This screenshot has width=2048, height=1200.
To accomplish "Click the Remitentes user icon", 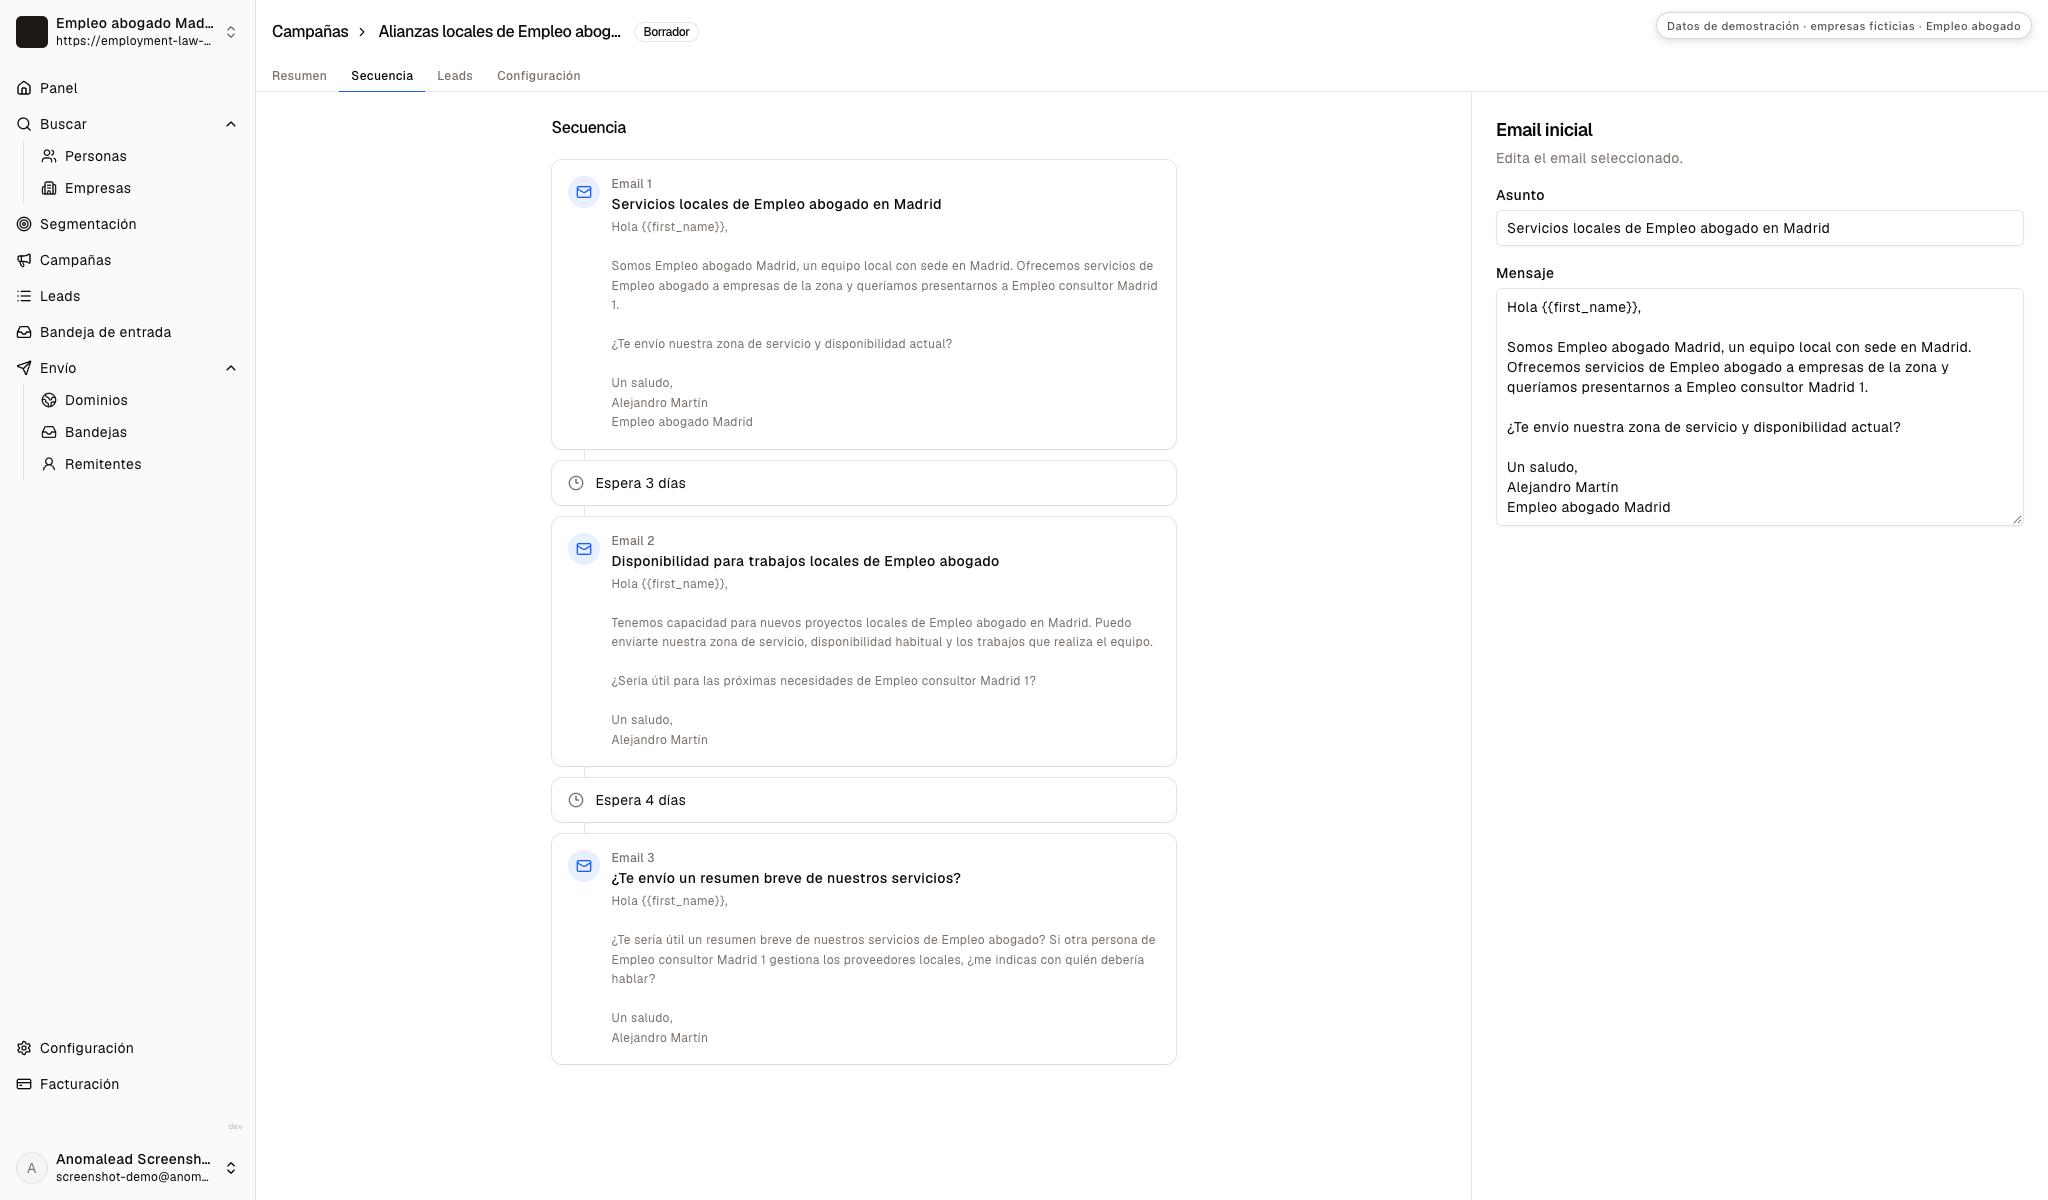I will tap(49, 464).
